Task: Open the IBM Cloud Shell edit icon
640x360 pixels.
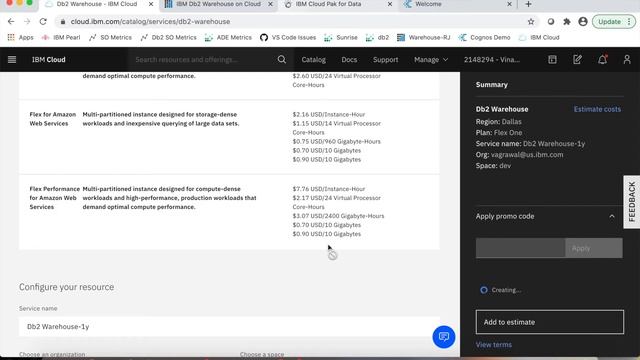Action: point(577,60)
